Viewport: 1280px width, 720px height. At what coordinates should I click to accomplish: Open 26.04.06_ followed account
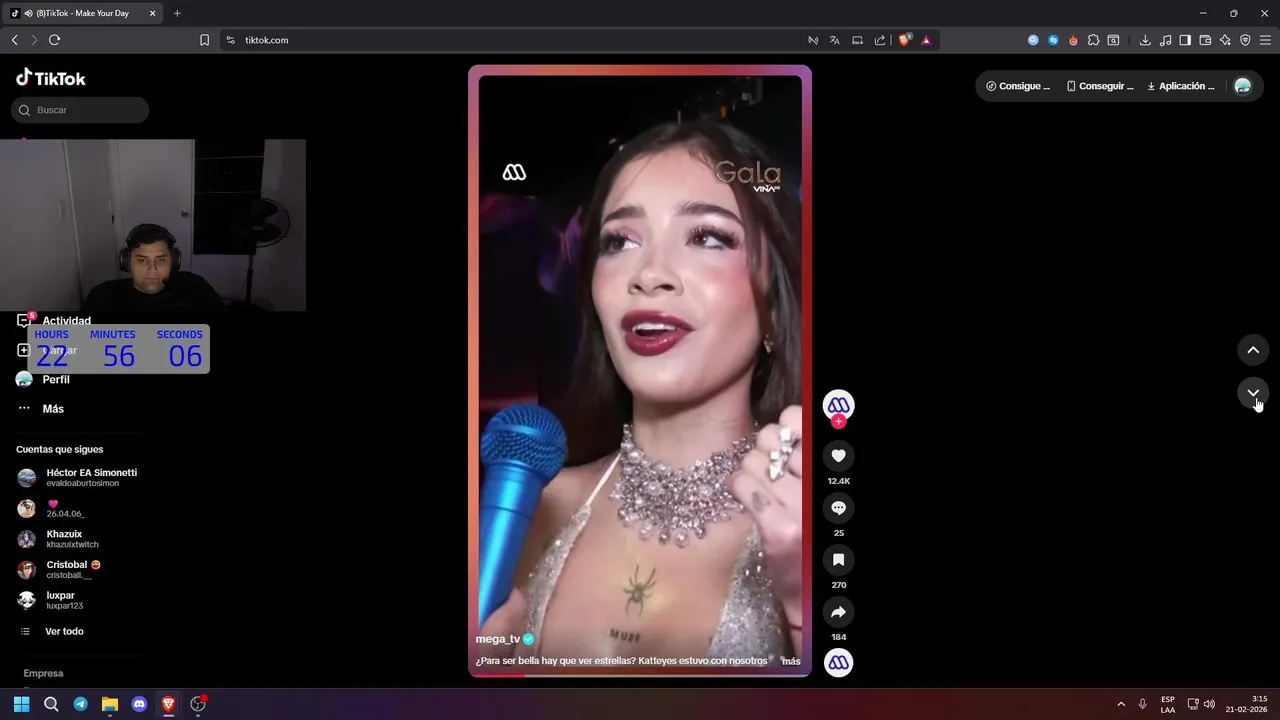pyautogui.click(x=52, y=508)
